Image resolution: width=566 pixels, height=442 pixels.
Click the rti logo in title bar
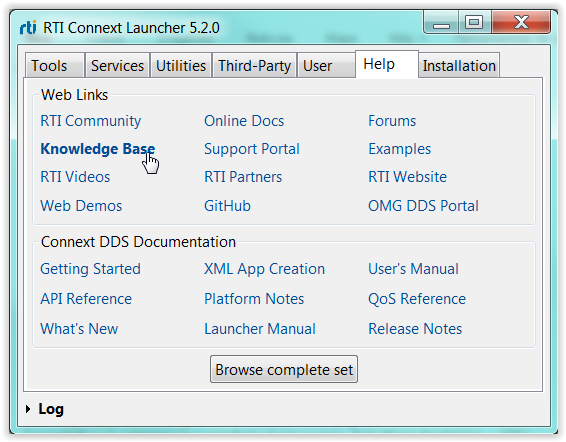28,28
